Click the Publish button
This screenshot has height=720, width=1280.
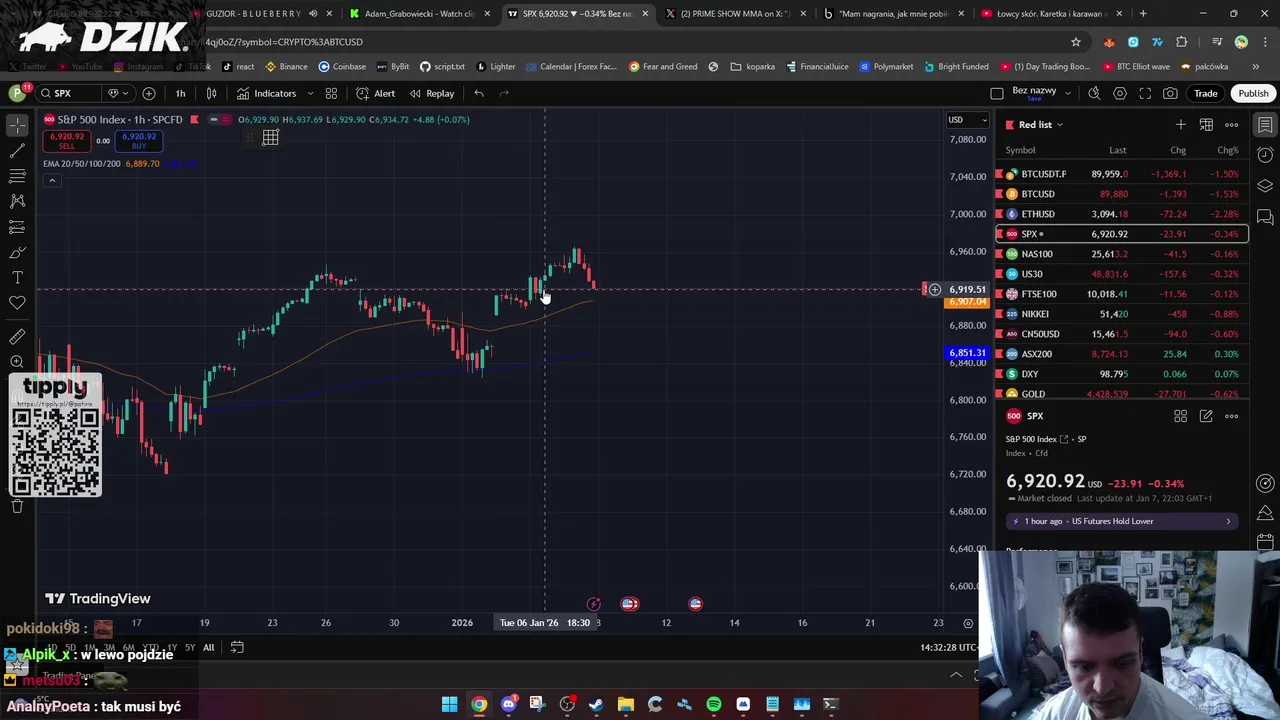point(1253,93)
